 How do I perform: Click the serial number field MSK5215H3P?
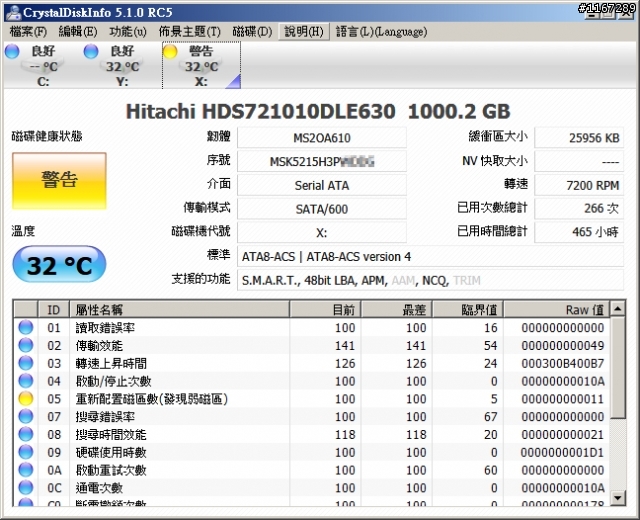[322, 161]
